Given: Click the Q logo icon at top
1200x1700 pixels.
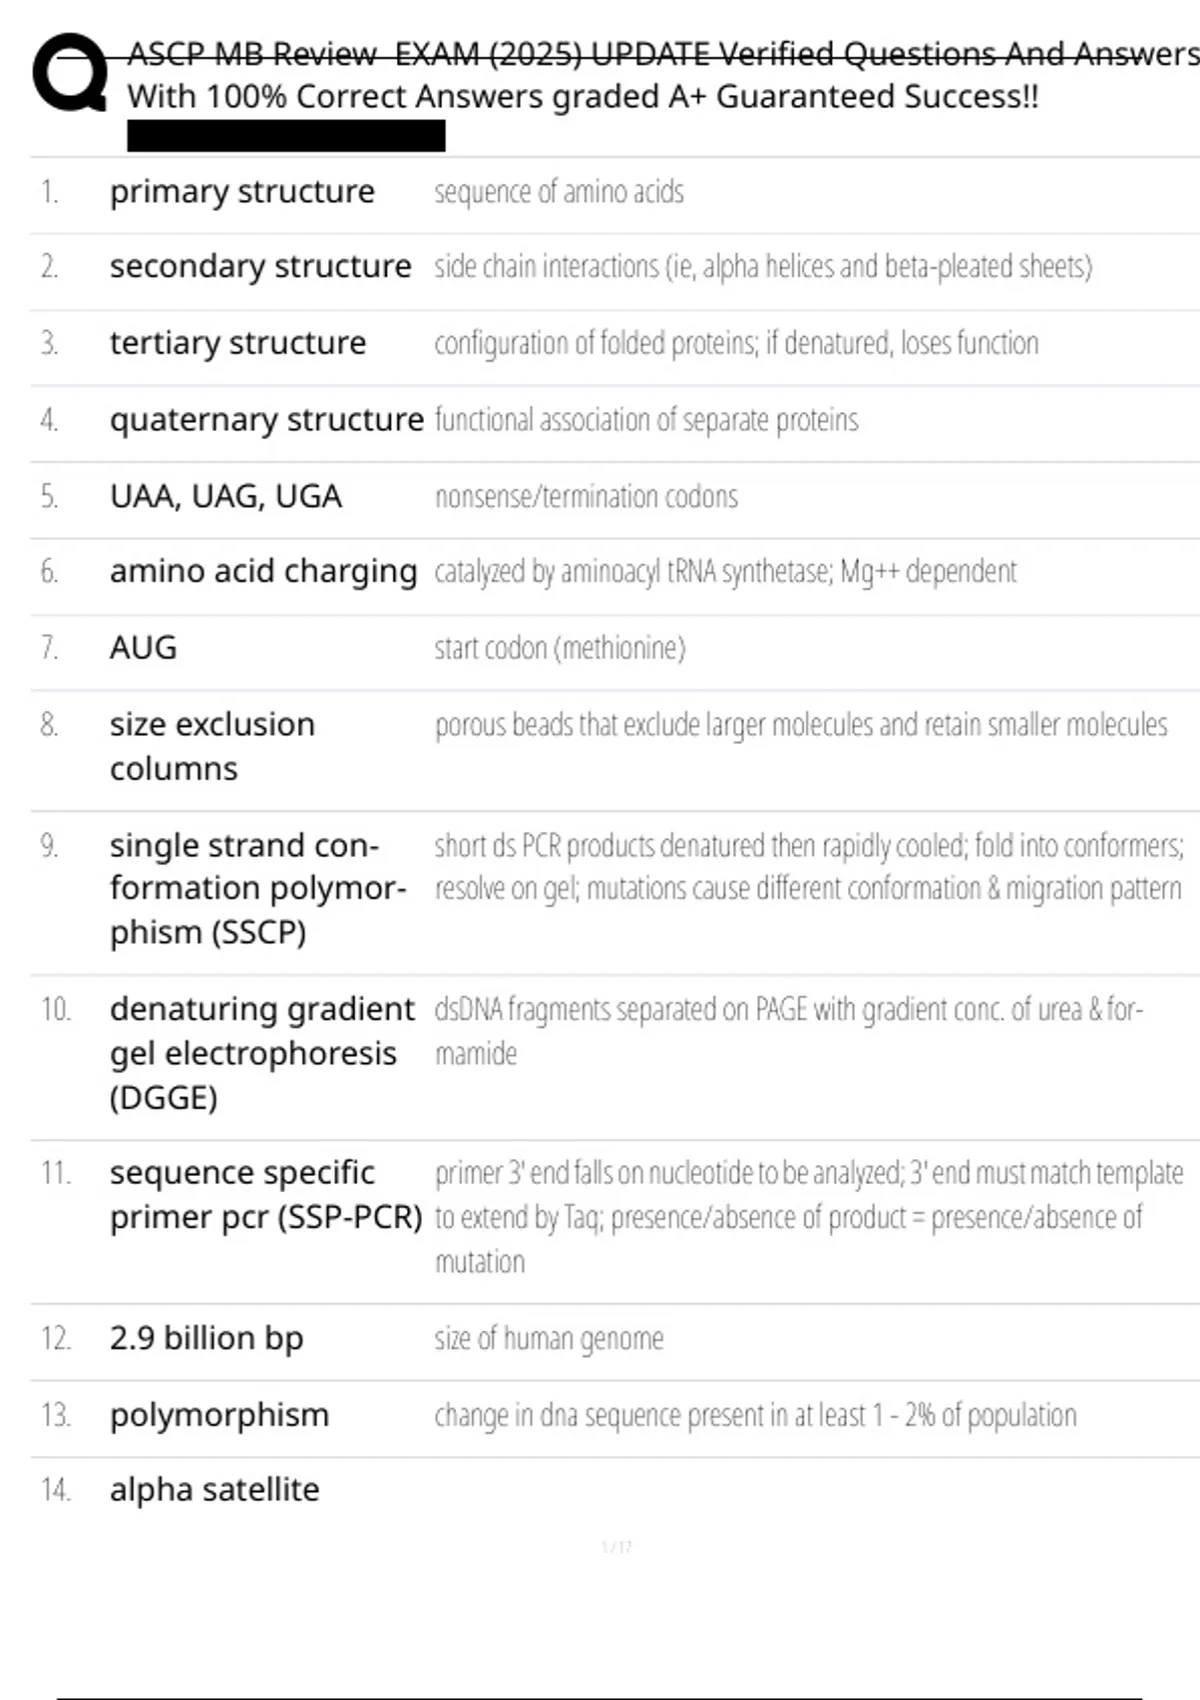Looking at the screenshot, I should [x=70, y=72].
